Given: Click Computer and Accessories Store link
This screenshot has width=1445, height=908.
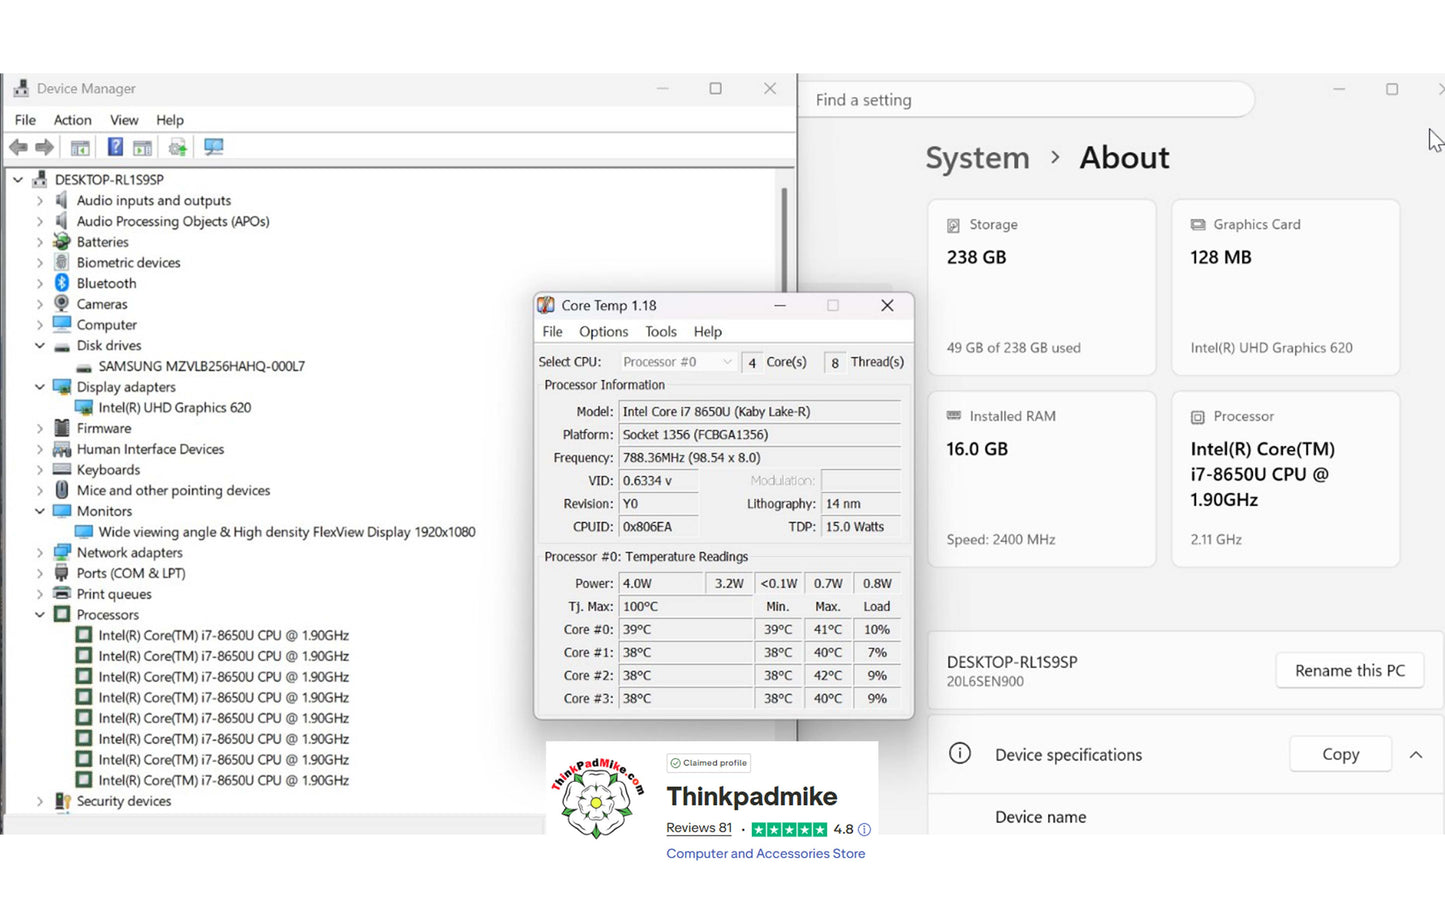Looking at the screenshot, I should (x=766, y=854).
